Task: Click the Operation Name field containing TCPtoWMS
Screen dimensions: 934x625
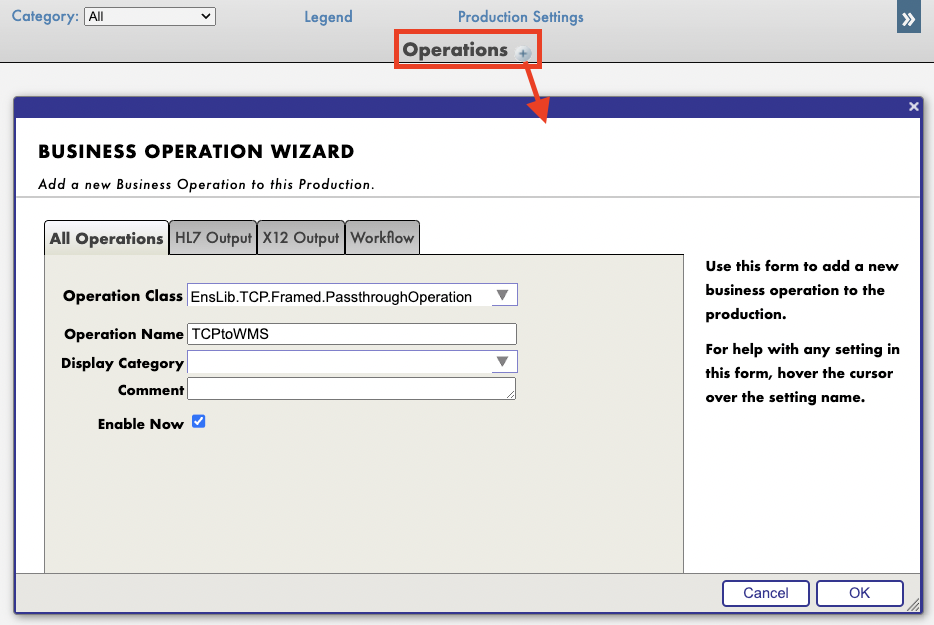Action: [351, 334]
